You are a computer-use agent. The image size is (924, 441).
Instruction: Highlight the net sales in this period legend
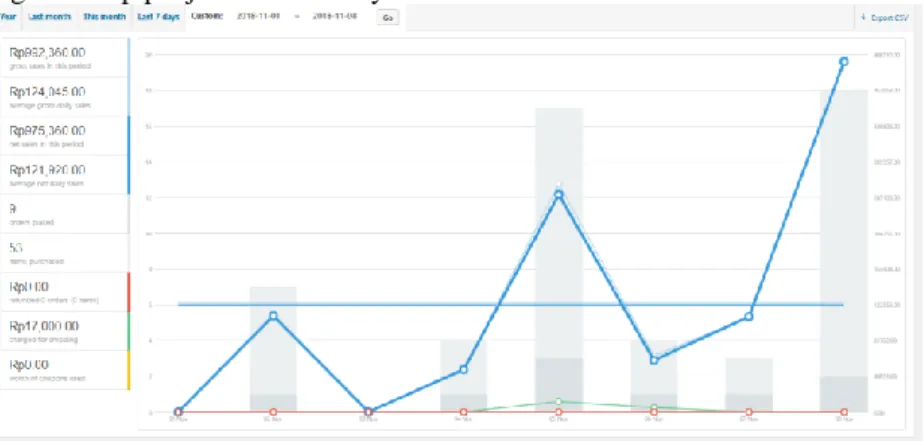pos(65,136)
